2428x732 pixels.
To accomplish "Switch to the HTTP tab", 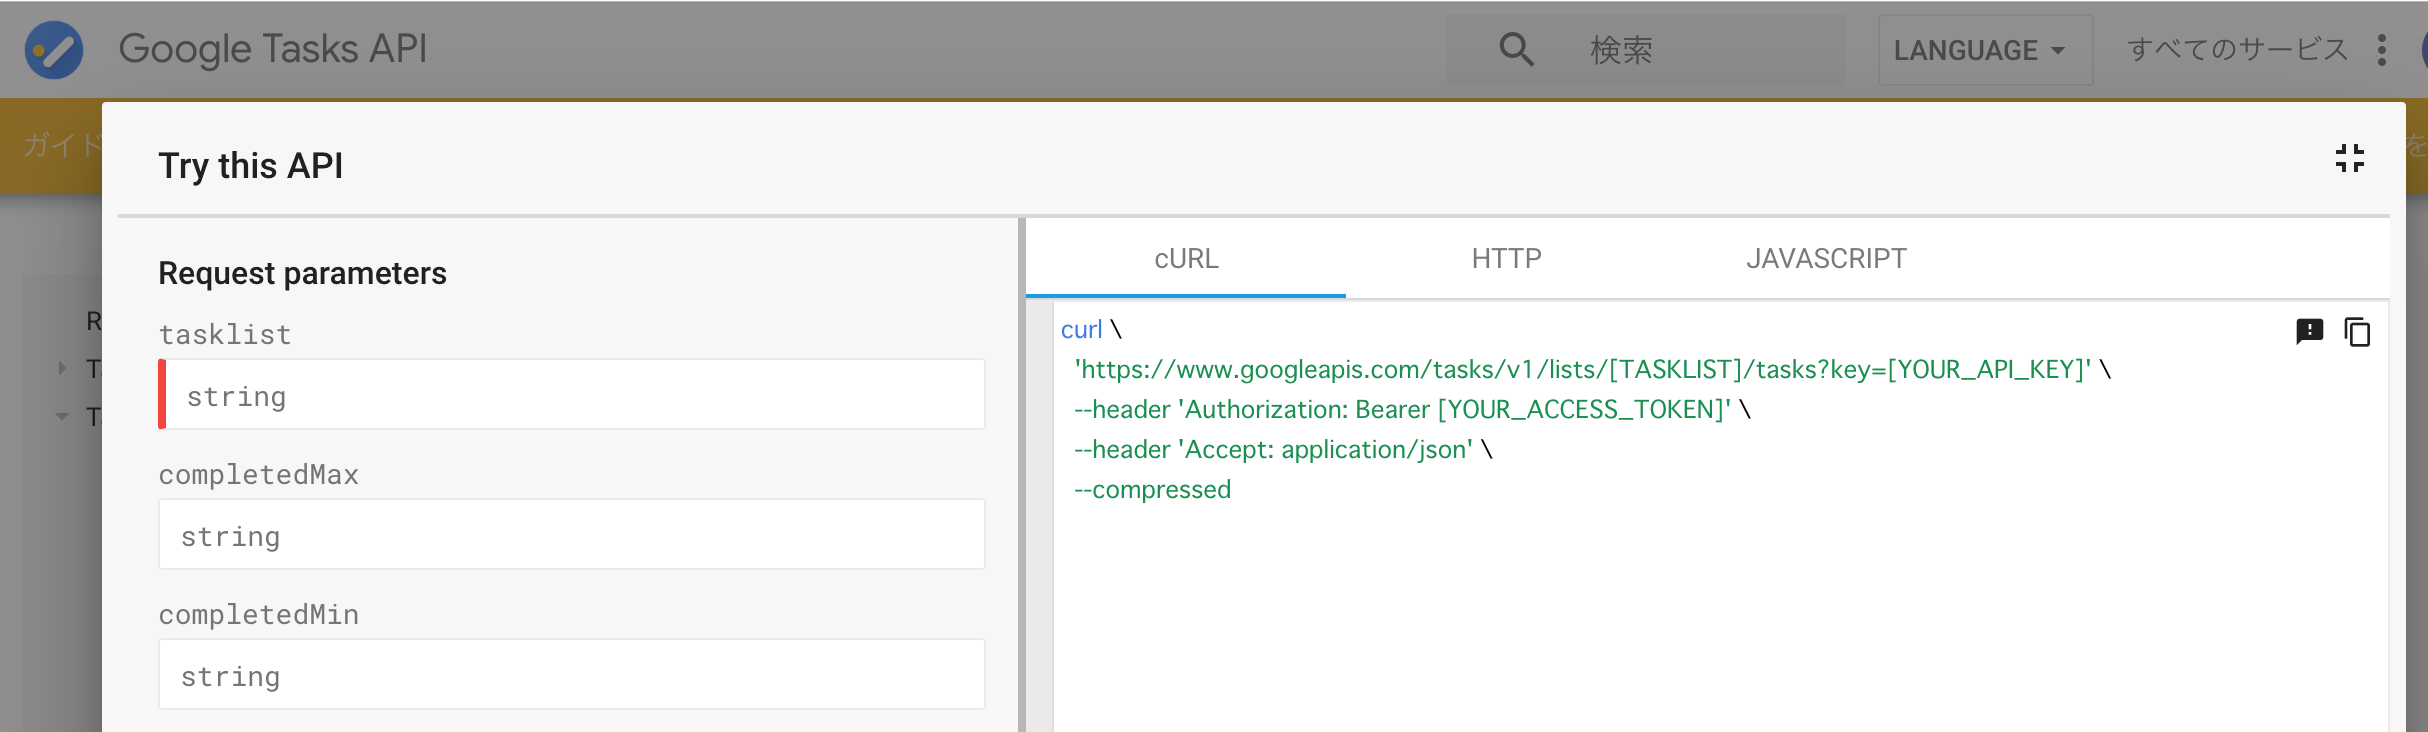I will click(x=1506, y=259).
